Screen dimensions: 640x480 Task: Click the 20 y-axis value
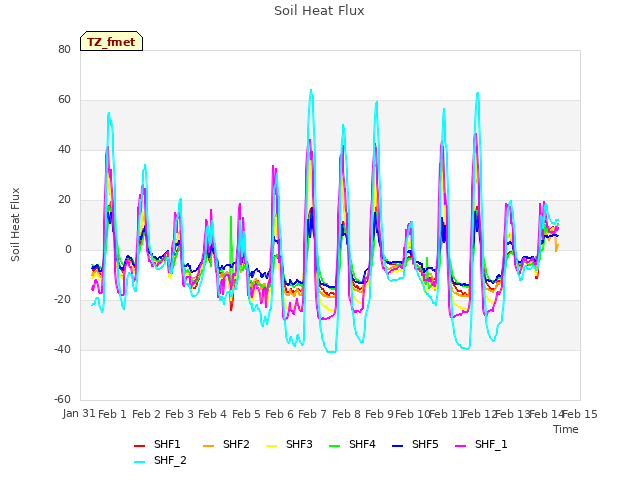(64, 200)
